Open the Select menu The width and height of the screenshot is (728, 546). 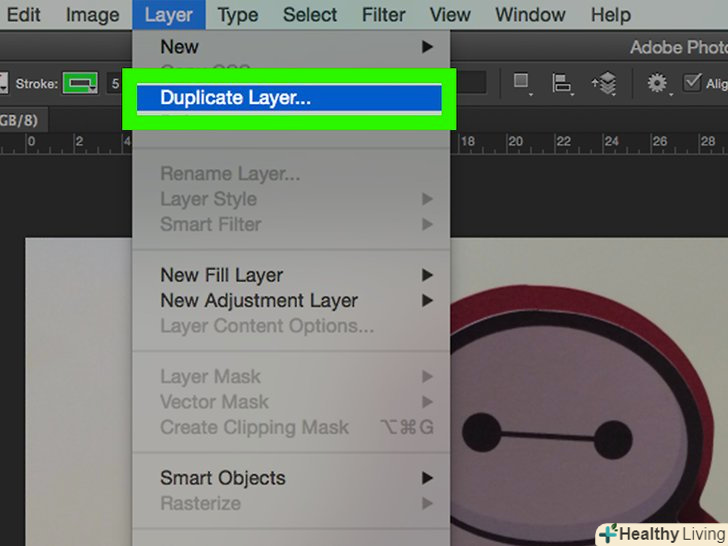pyautogui.click(x=310, y=15)
